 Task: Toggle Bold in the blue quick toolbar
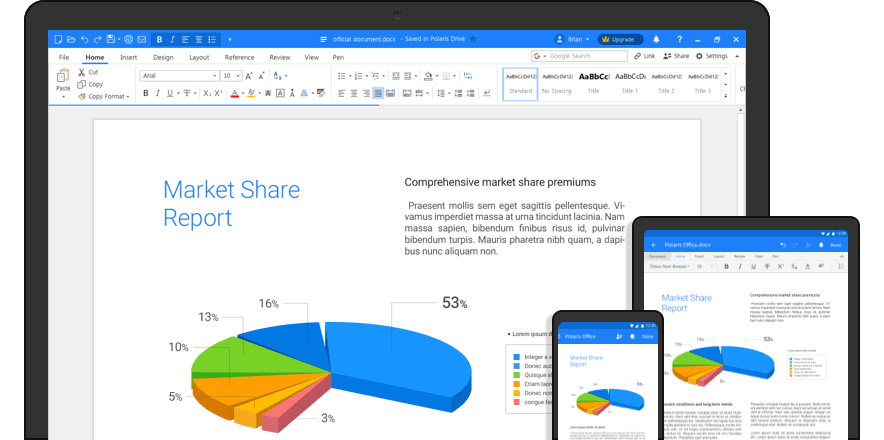[x=160, y=39]
